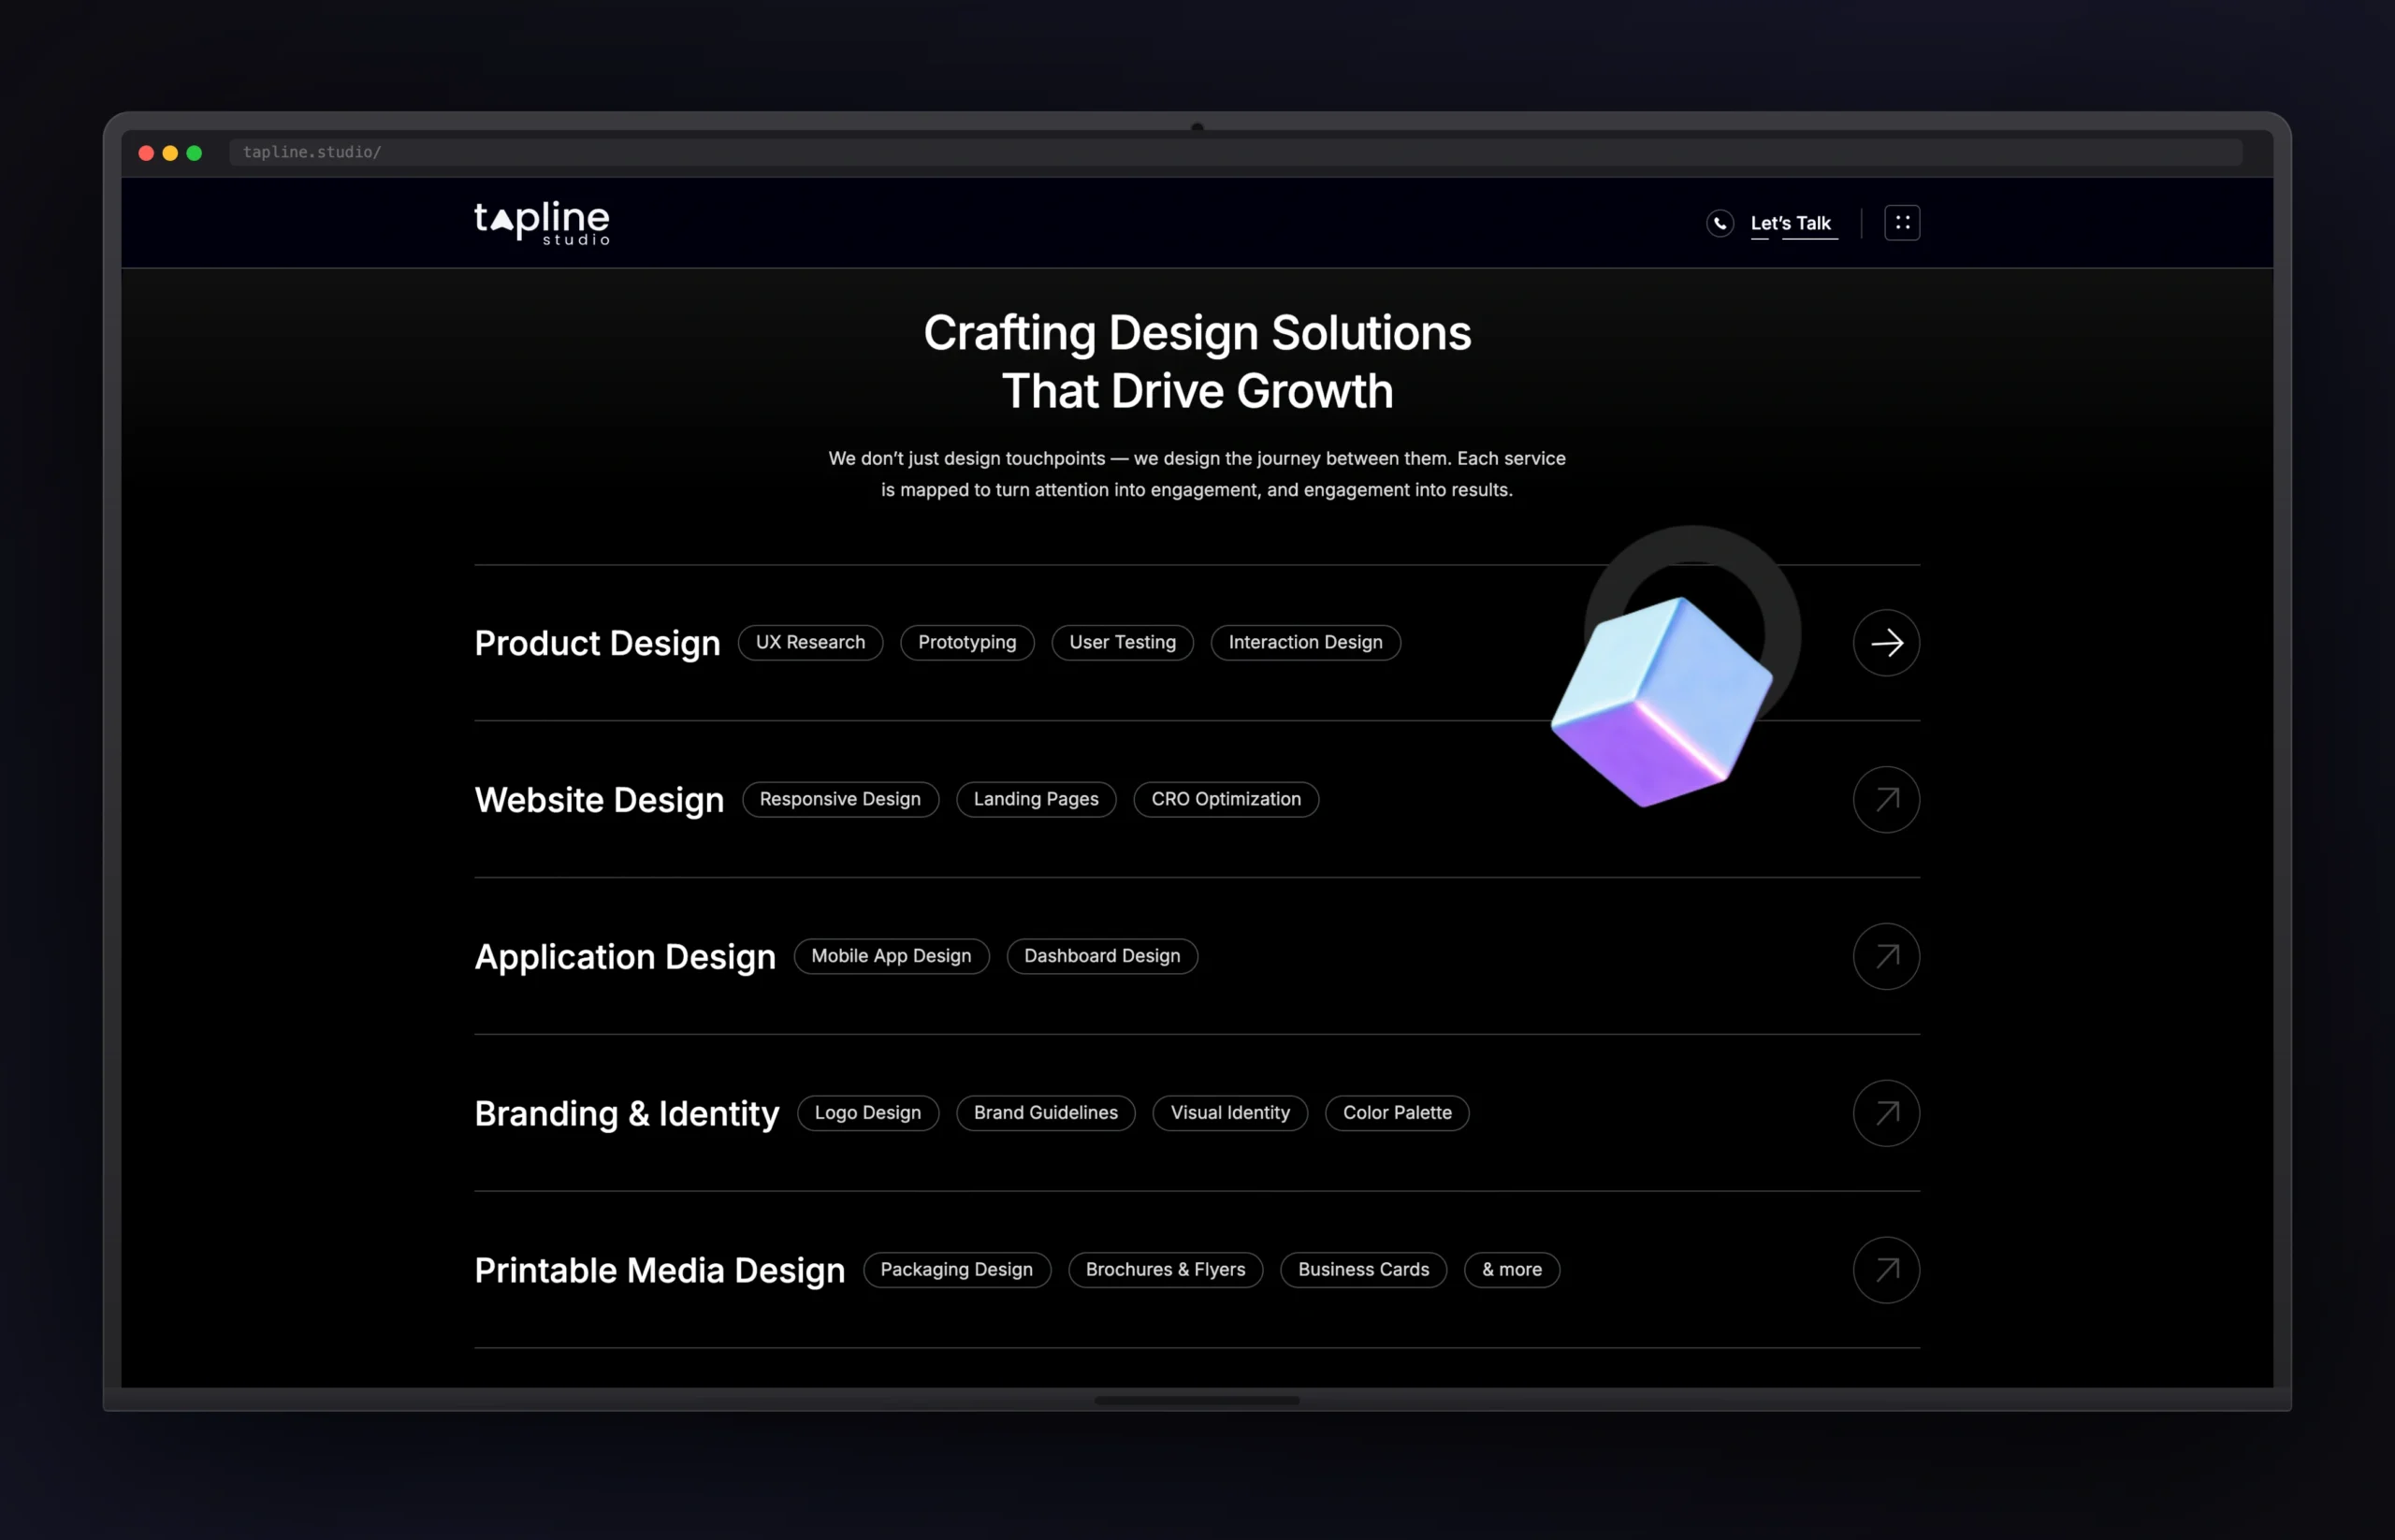Expand the '& more' tag

click(x=1511, y=1270)
